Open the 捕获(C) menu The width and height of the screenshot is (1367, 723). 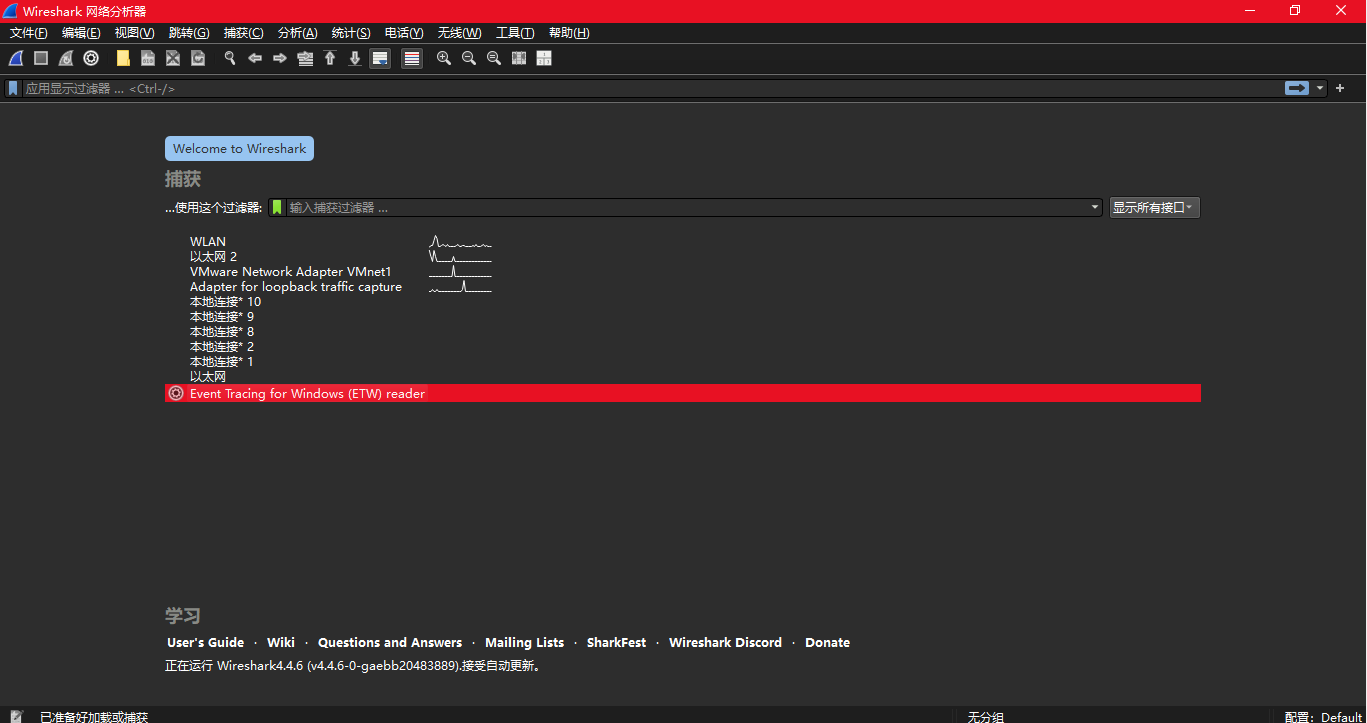click(243, 33)
